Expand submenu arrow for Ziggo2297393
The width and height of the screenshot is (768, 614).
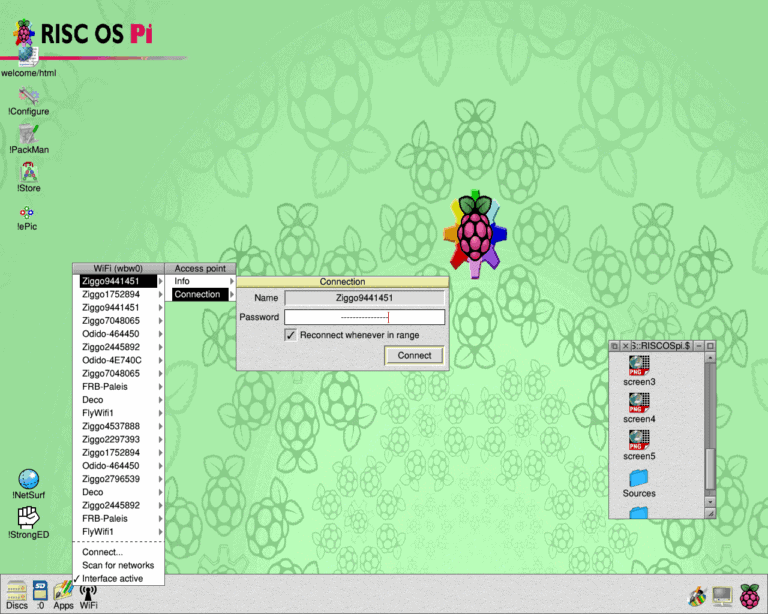160,440
